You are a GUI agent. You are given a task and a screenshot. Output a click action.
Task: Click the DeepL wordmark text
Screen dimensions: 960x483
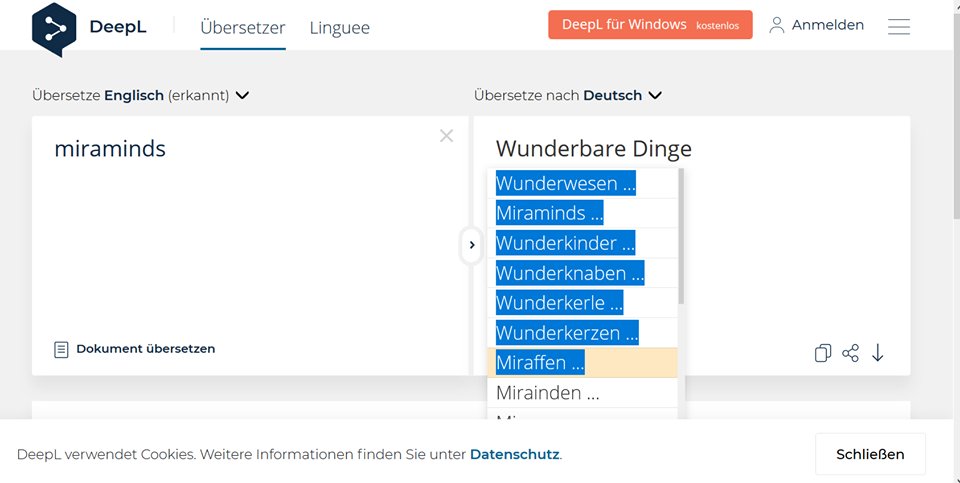118,27
